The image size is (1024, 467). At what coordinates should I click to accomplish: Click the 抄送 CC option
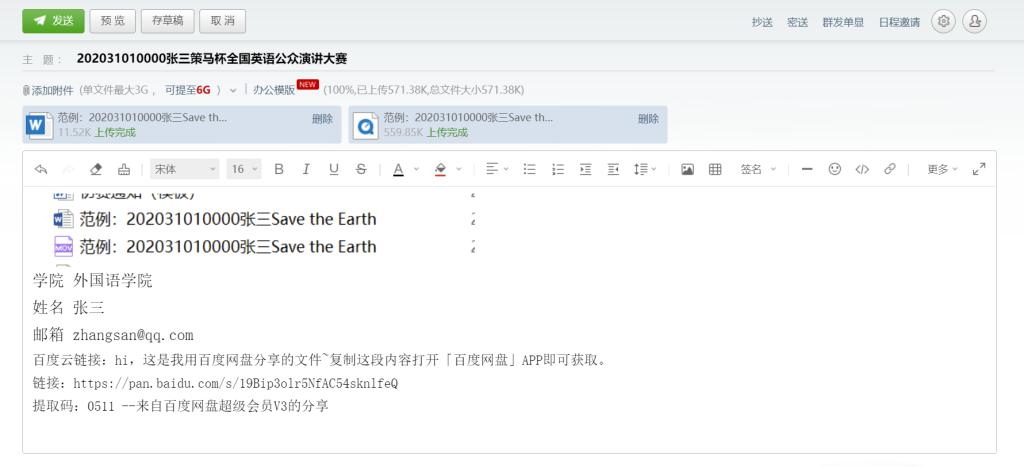click(x=762, y=22)
